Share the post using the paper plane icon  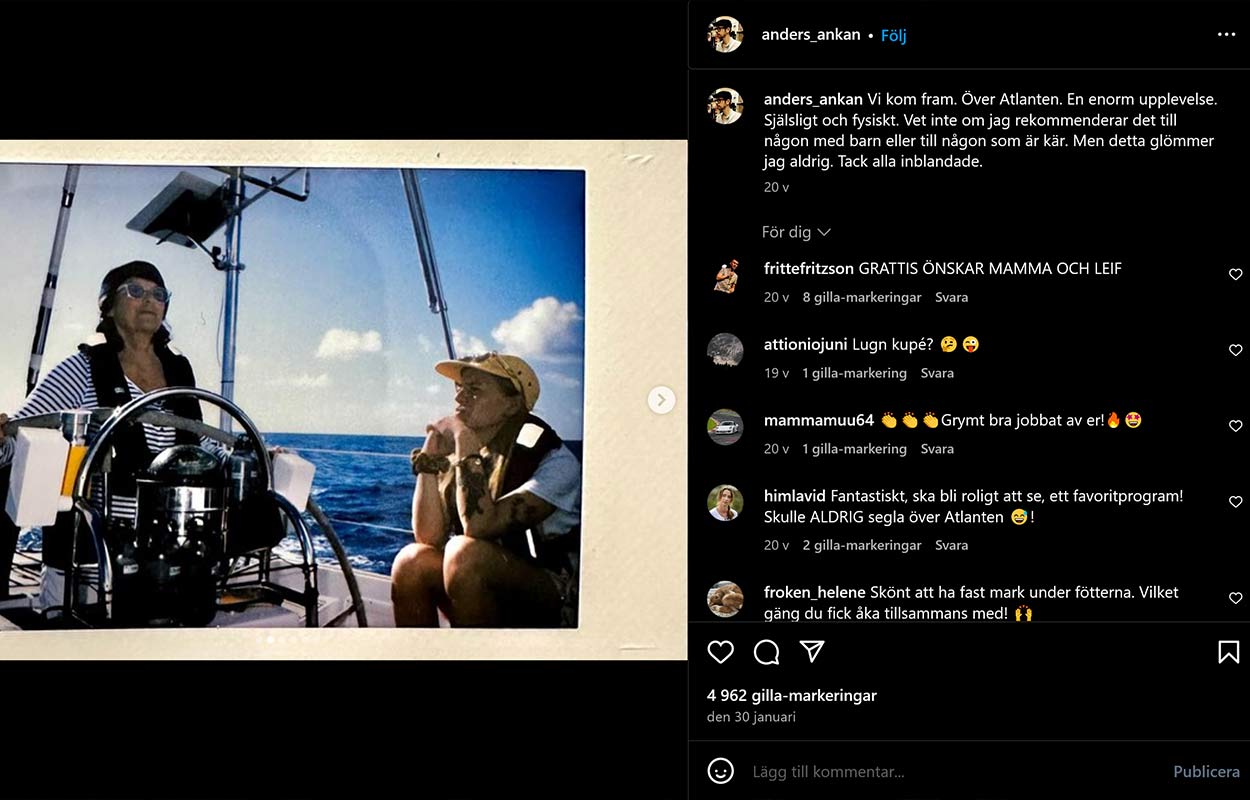(x=812, y=652)
